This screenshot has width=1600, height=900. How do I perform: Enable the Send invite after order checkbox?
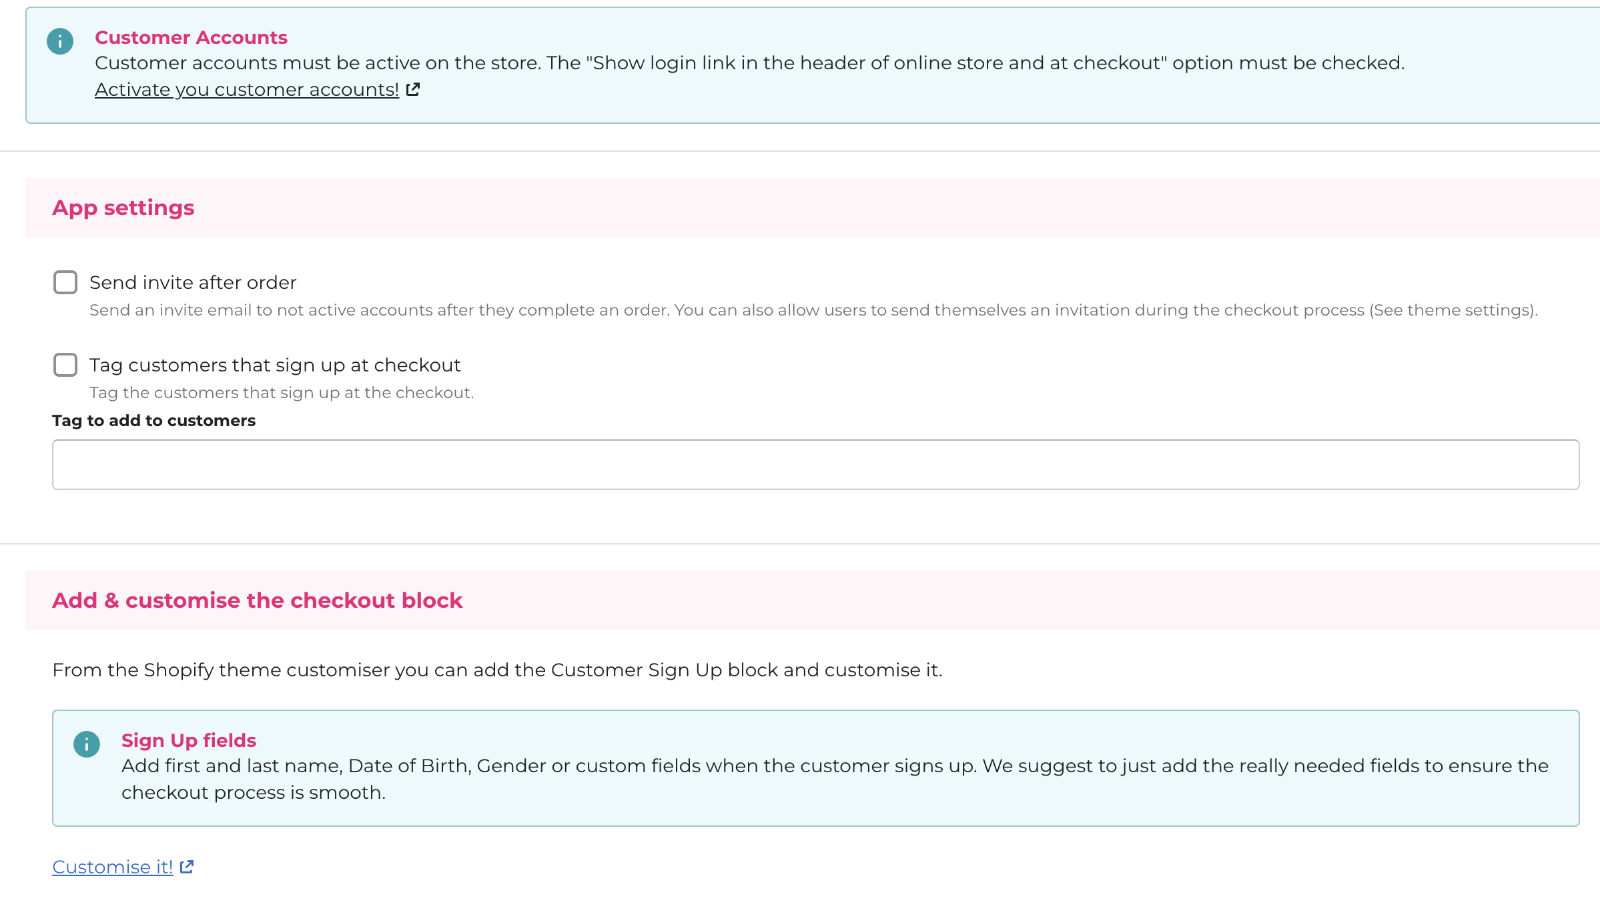tap(65, 282)
